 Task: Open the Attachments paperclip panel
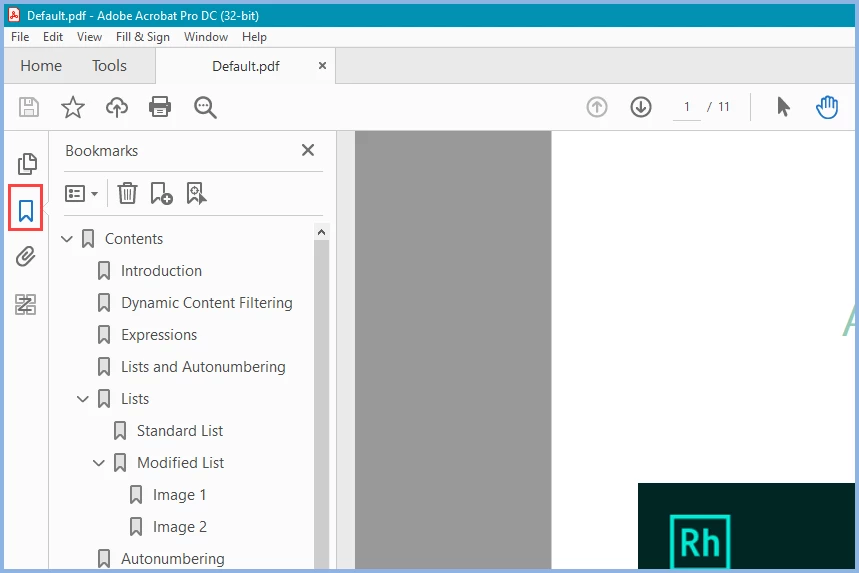pyautogui.click(x=26, y=256)
